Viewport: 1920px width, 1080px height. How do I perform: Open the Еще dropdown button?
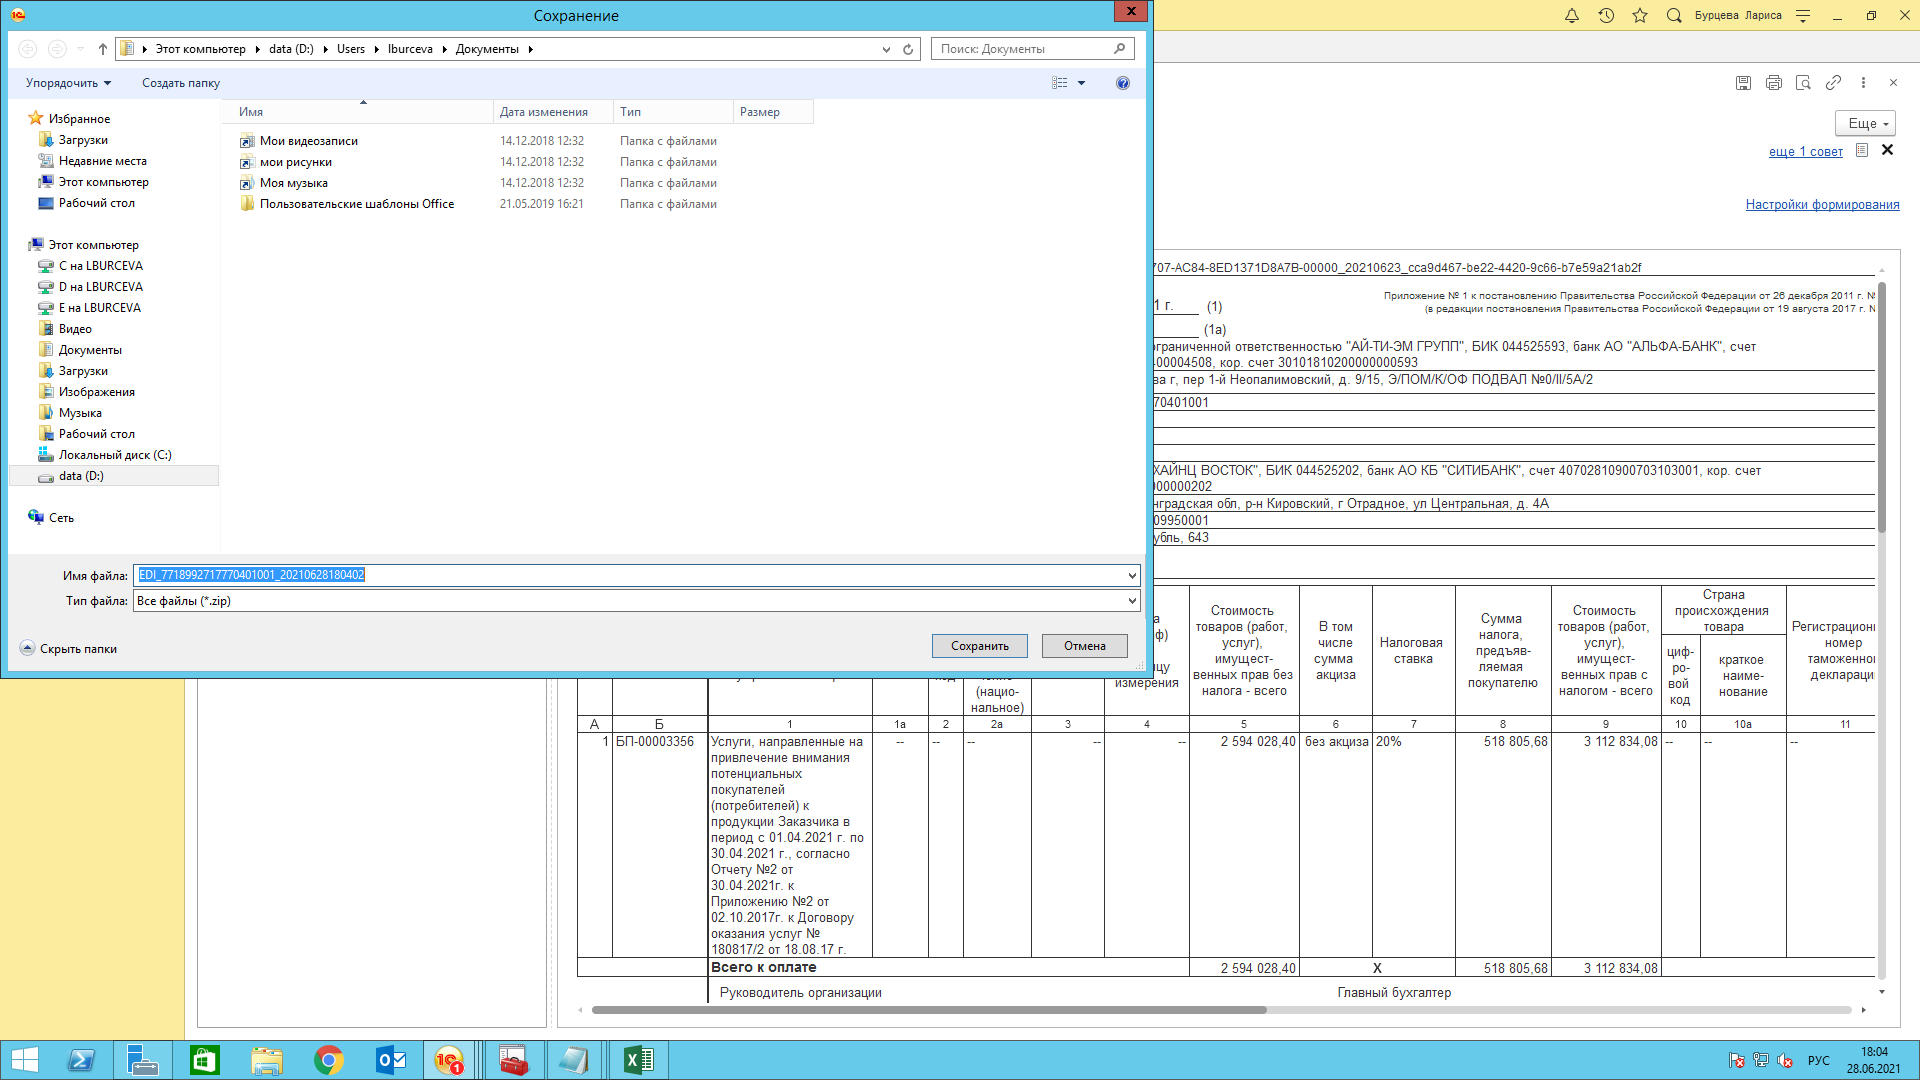tap(1866, 123)
